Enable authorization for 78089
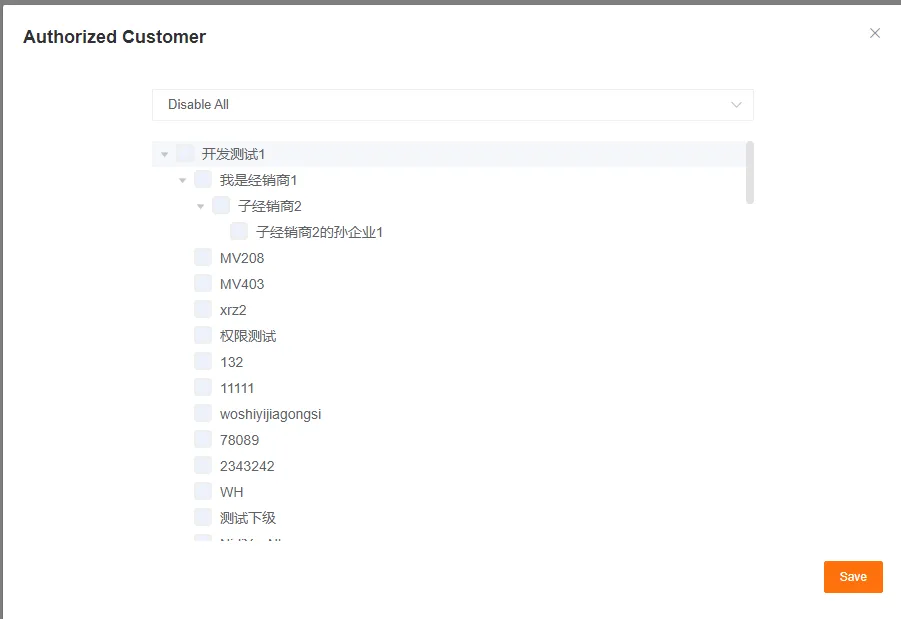 click(x=201, y=439)
